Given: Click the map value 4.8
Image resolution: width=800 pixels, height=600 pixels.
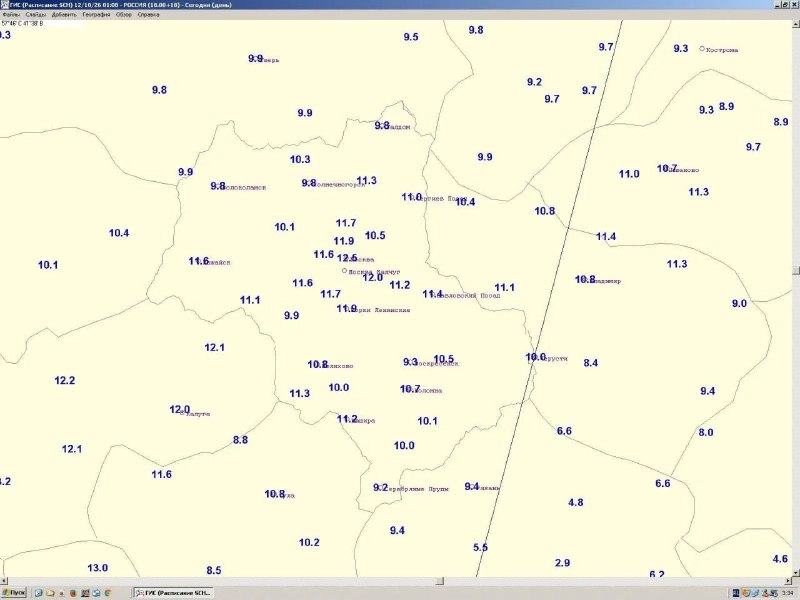Looking at the screenshot, I should (576, 503).
